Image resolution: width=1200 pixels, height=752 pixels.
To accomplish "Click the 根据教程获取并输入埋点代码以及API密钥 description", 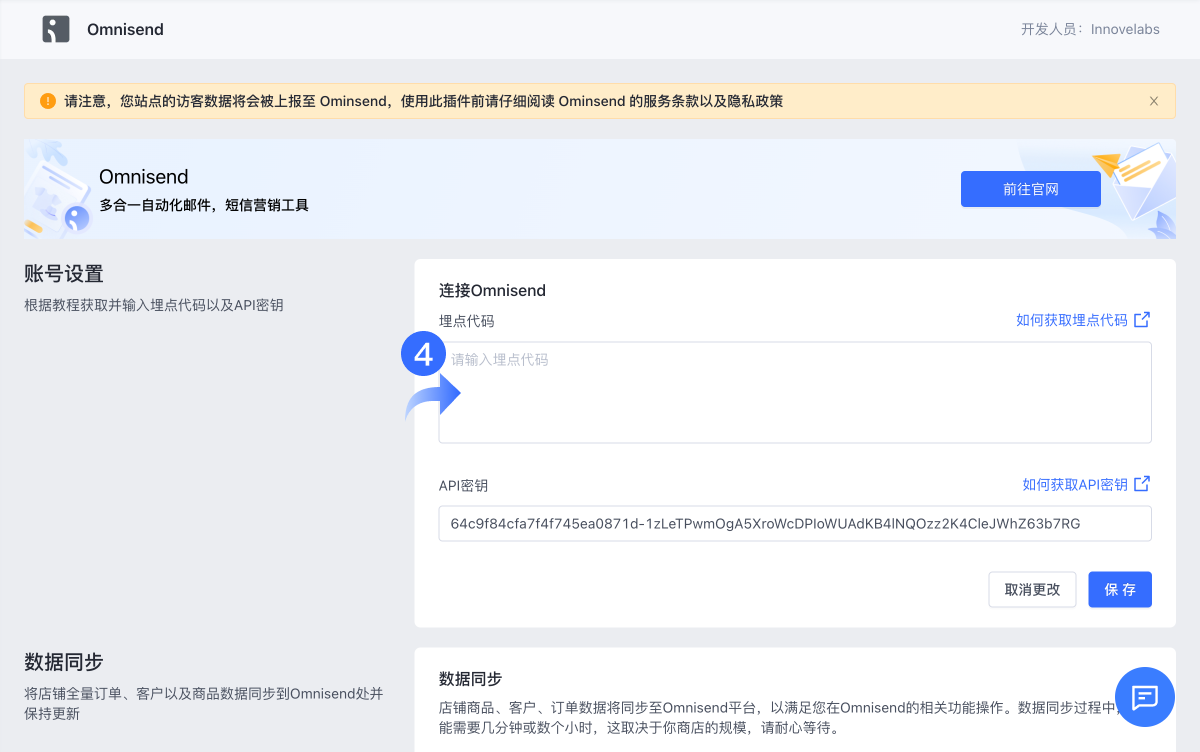I will click(154, 305).
